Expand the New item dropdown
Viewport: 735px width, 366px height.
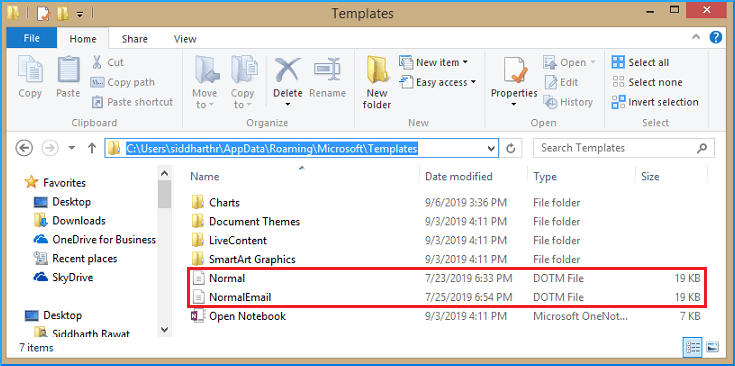(x=465, y=62)
